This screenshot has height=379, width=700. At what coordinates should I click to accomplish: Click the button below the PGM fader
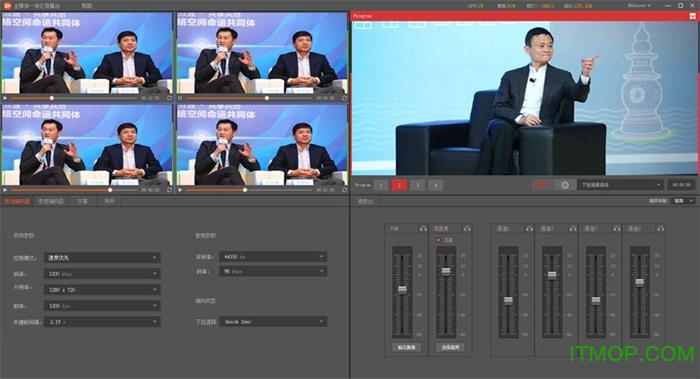coord(406,347)
